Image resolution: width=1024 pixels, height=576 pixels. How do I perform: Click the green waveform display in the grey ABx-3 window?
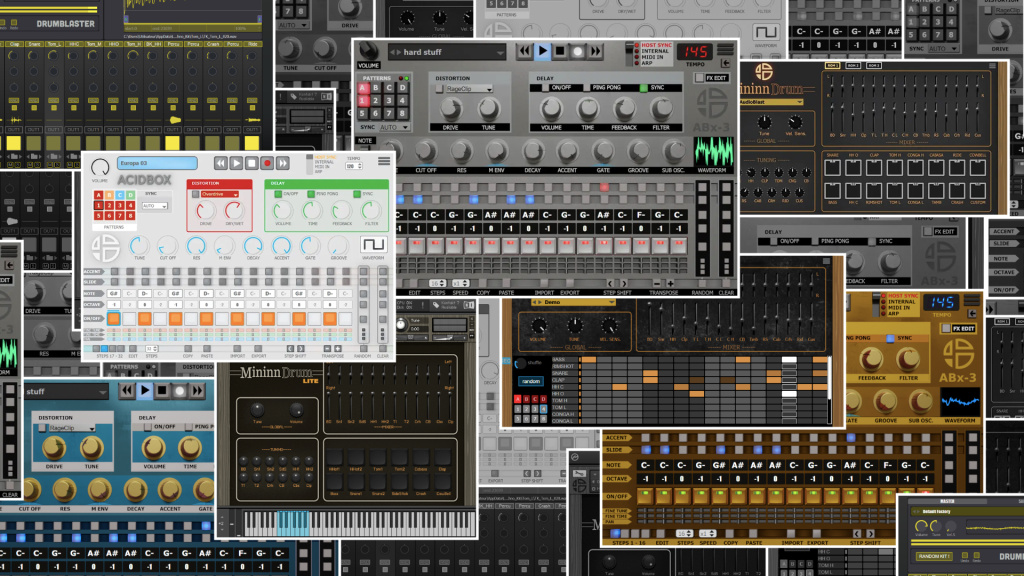pos(713,152)
